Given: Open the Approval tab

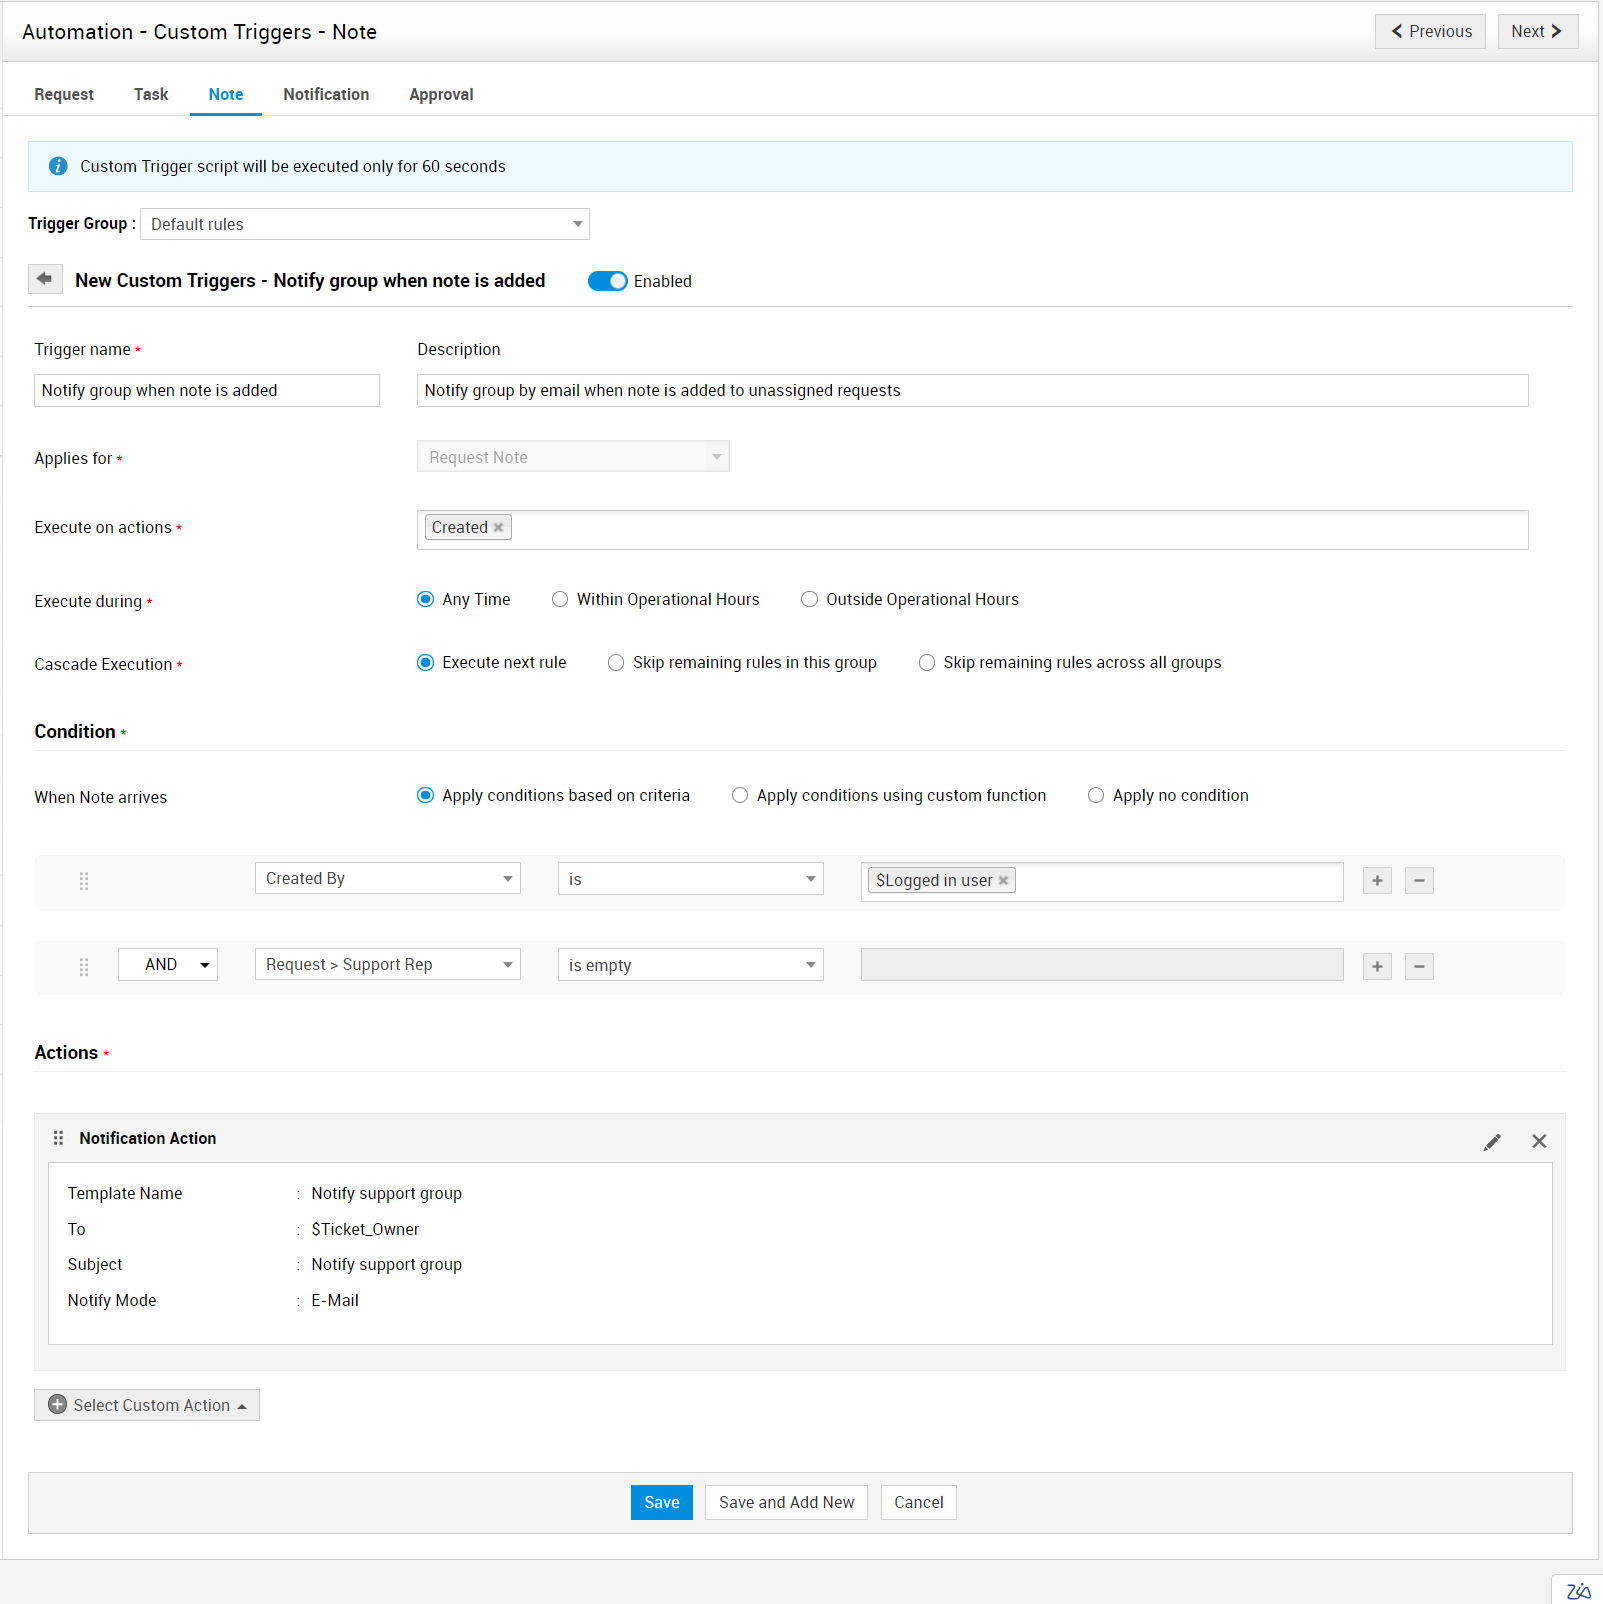Looking at the screenshot, I should 441,94.
